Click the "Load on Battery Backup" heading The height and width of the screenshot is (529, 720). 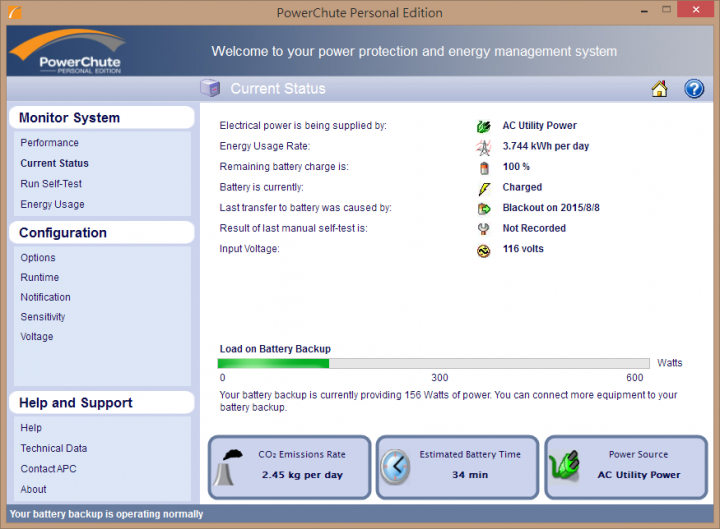point(275,349)
